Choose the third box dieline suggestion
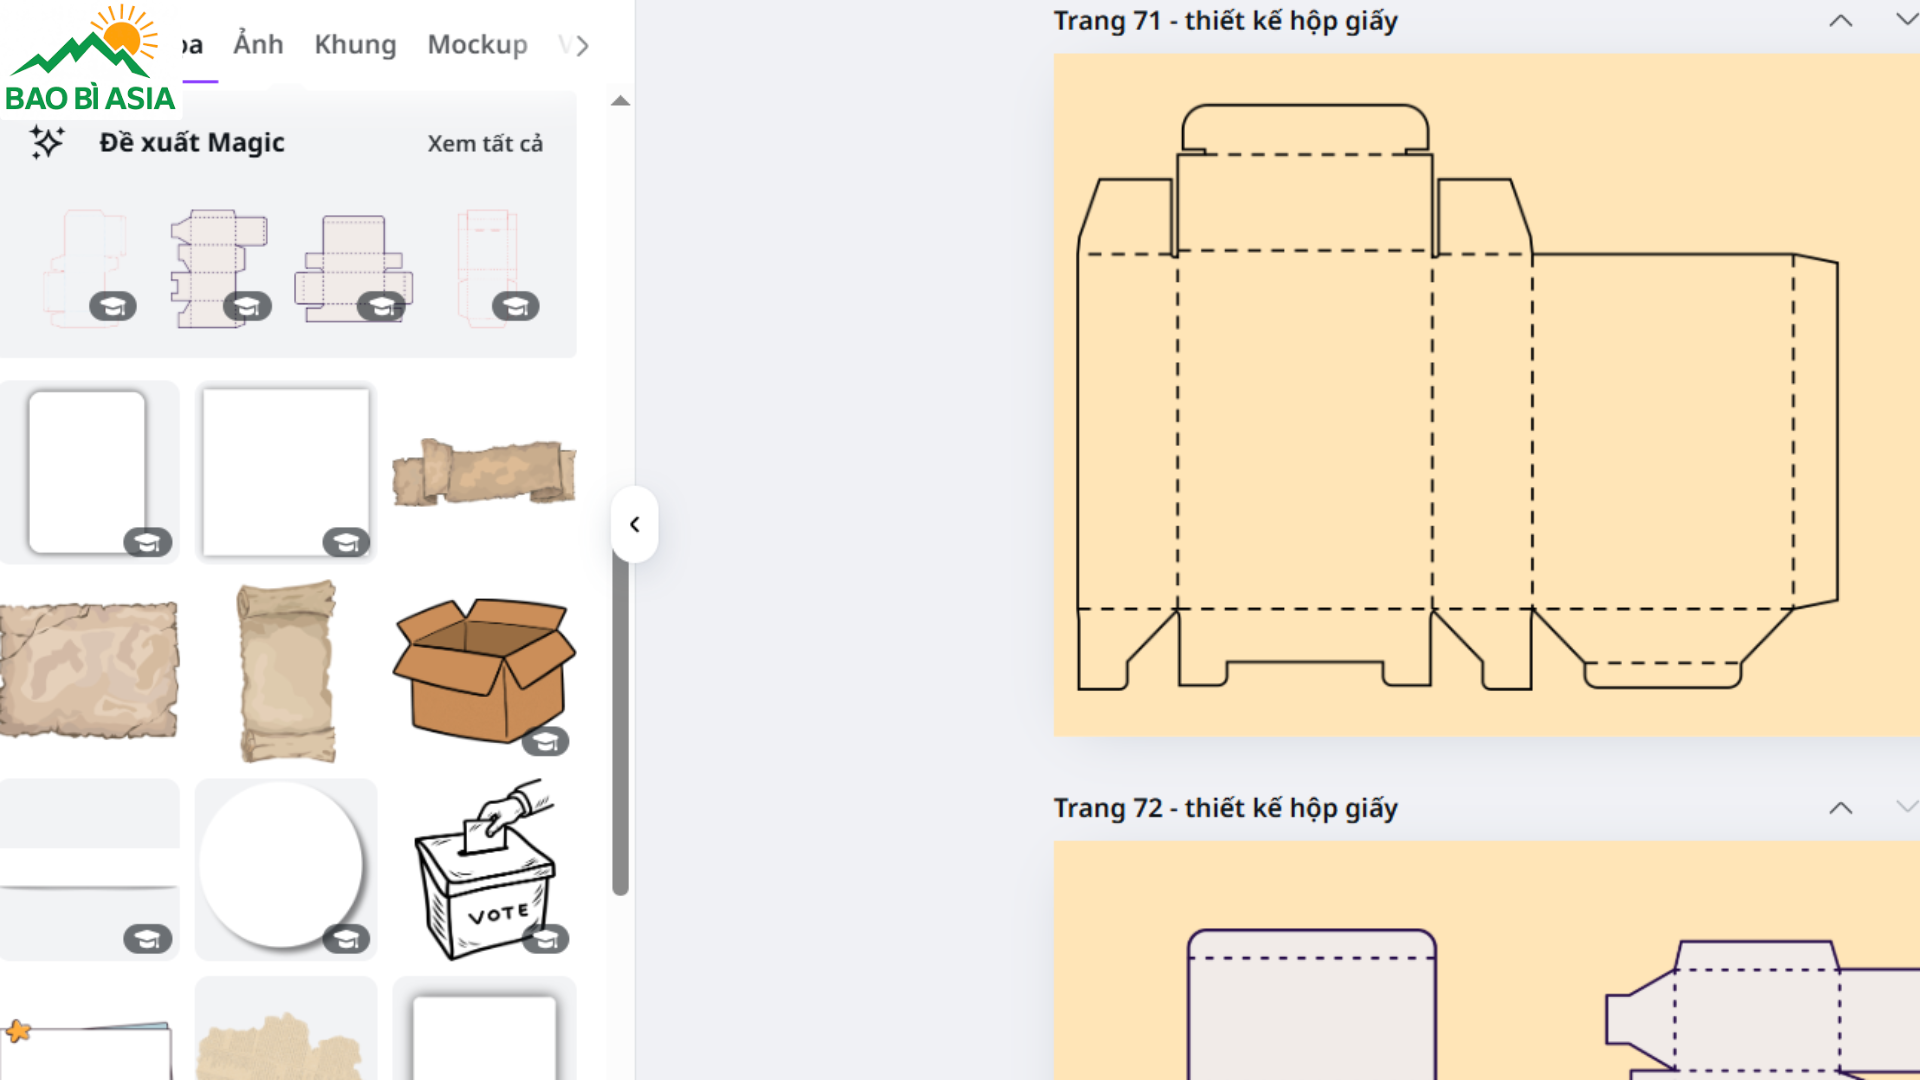 [352, 268]
